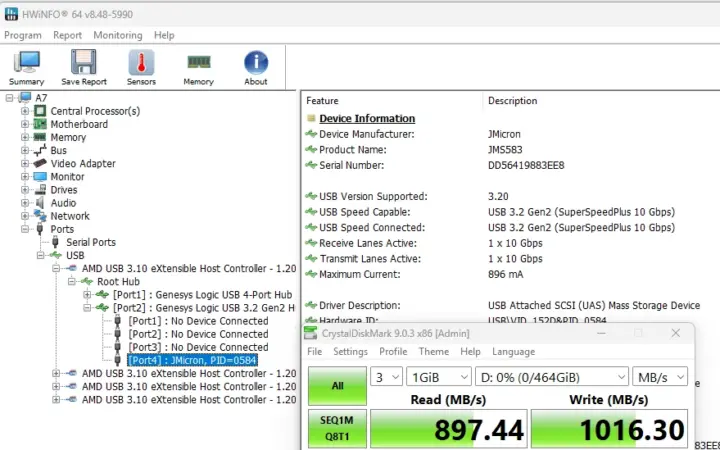Select the Bus tree icon
The height and width of the screenshot is (450, 720).
coord(40,150)
